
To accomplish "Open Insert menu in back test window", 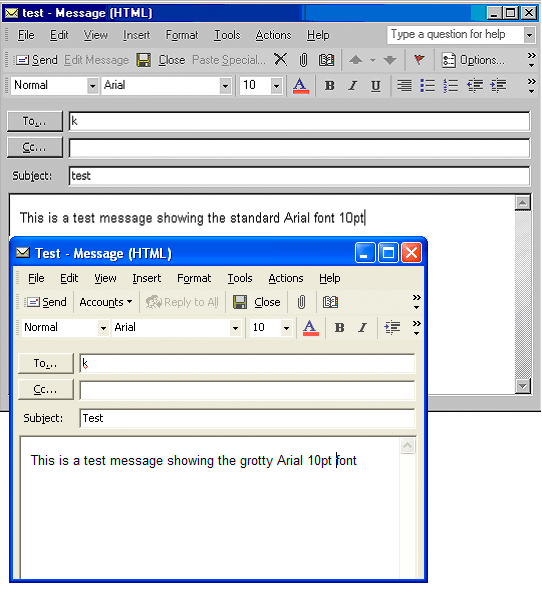I will pos(137,35).
